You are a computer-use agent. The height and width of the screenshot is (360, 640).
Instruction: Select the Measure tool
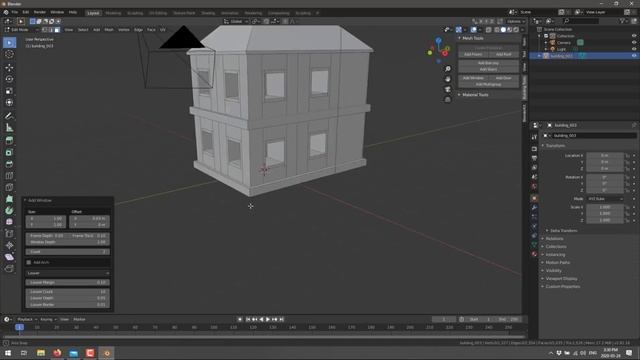coord(9,128)
